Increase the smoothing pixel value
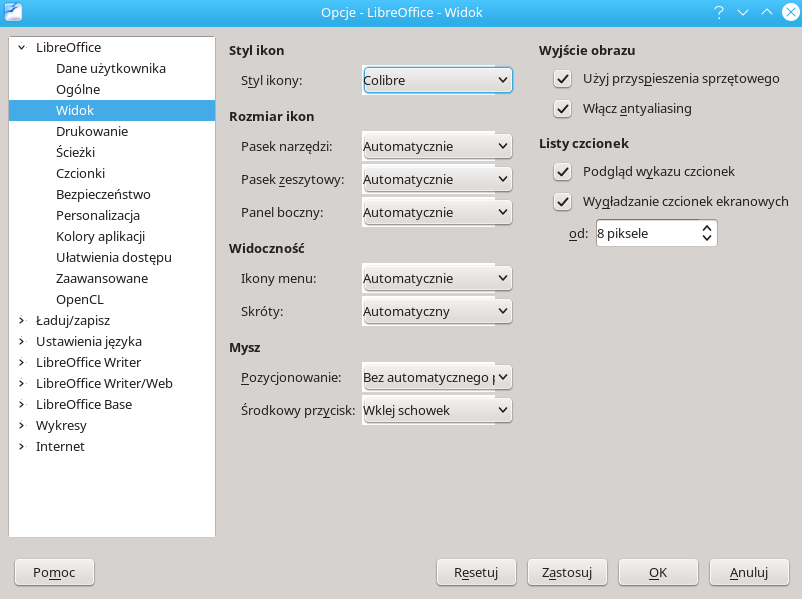The image size is (802, 599). [x=707, y=228]
